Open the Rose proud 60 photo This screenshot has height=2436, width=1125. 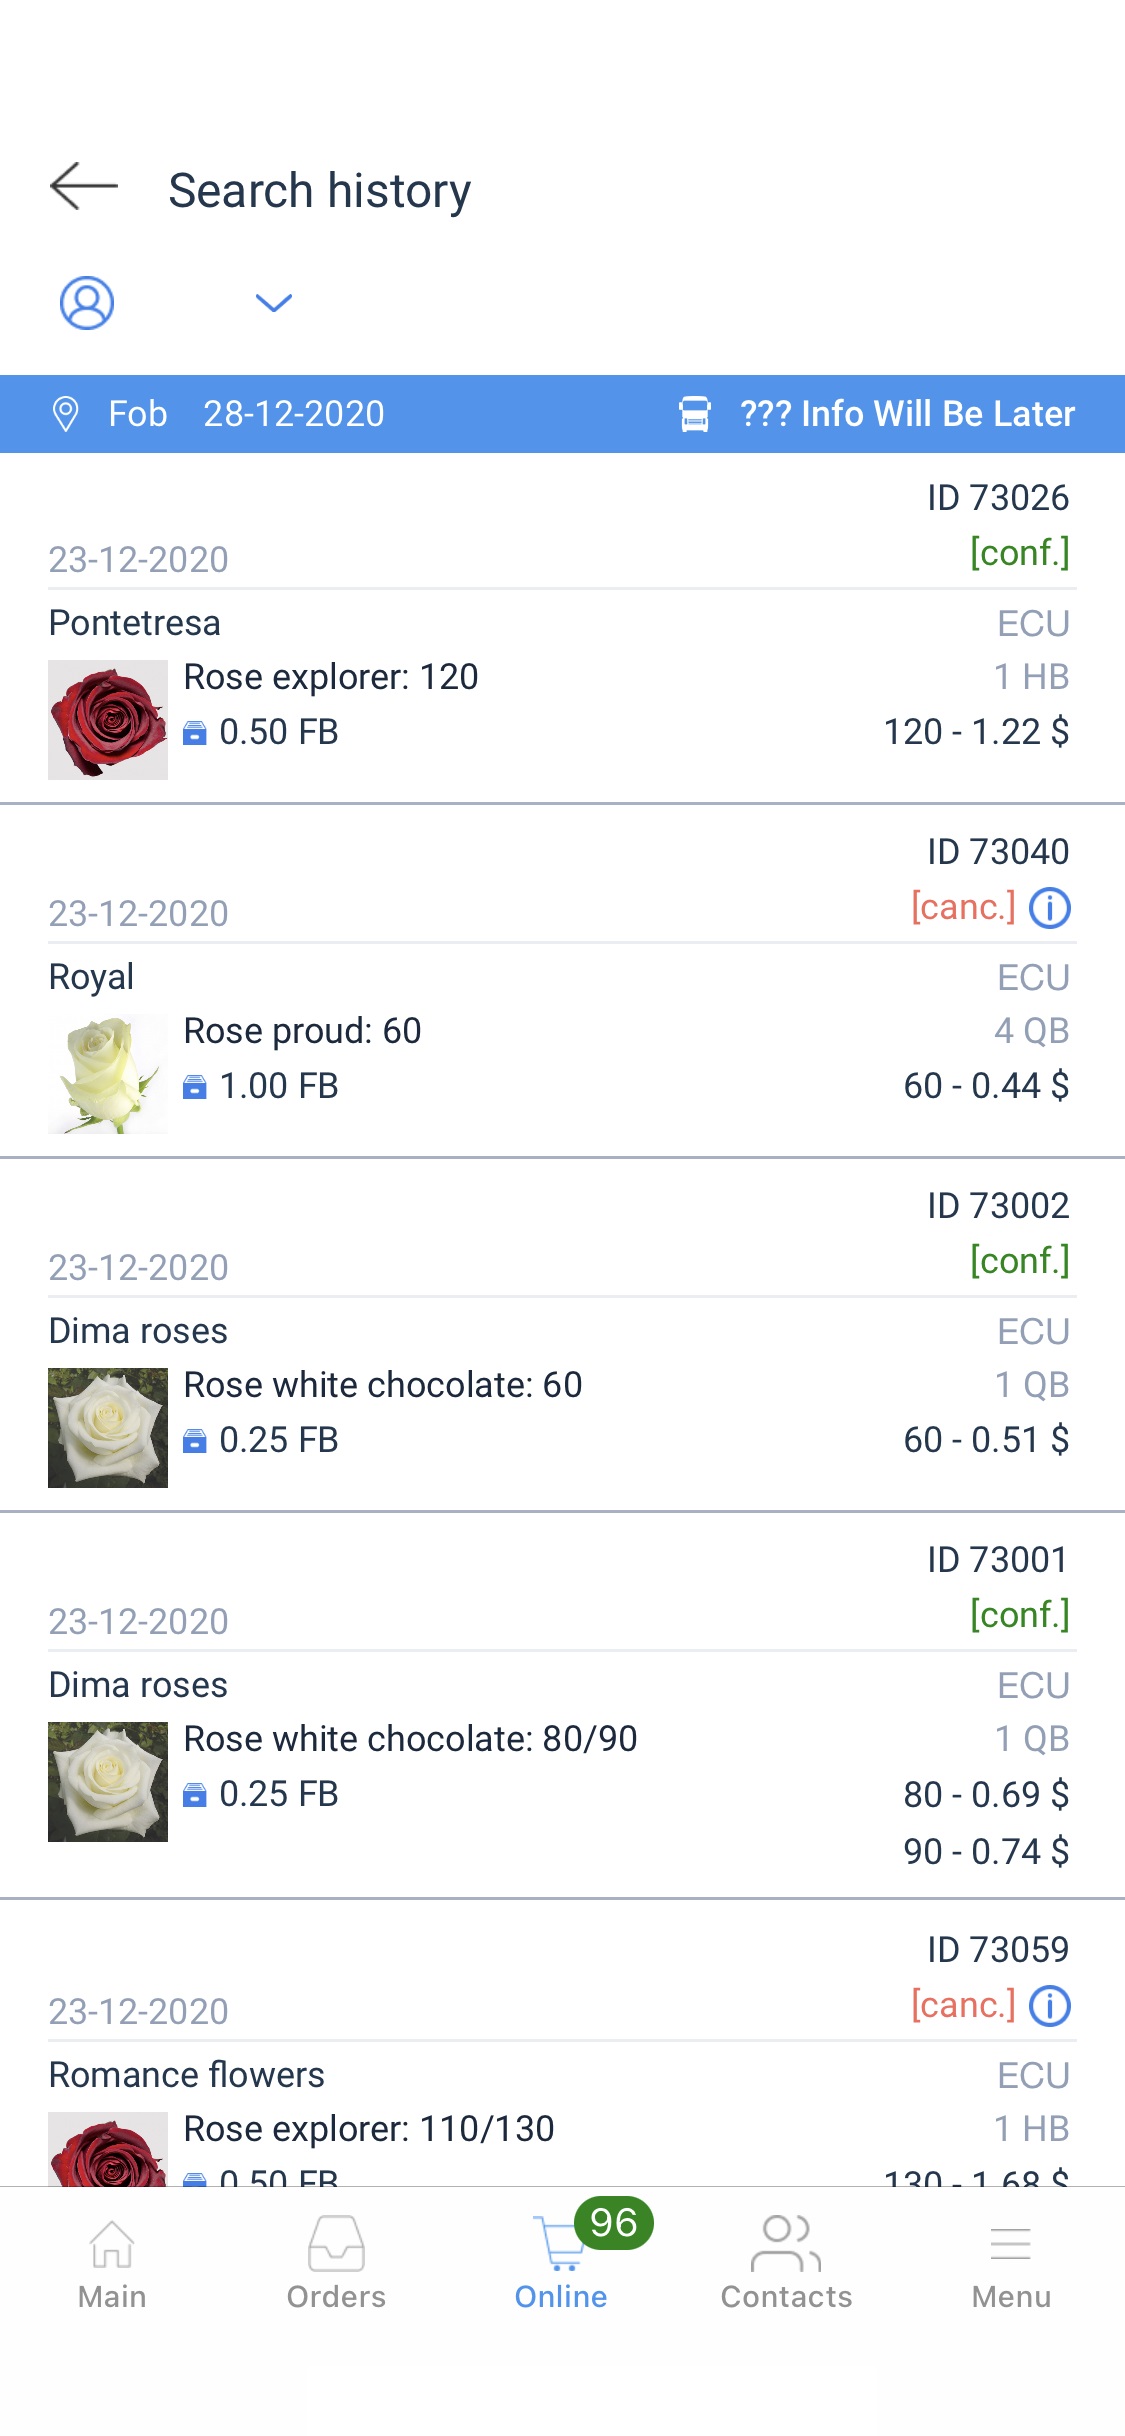tap(108, 1074)
